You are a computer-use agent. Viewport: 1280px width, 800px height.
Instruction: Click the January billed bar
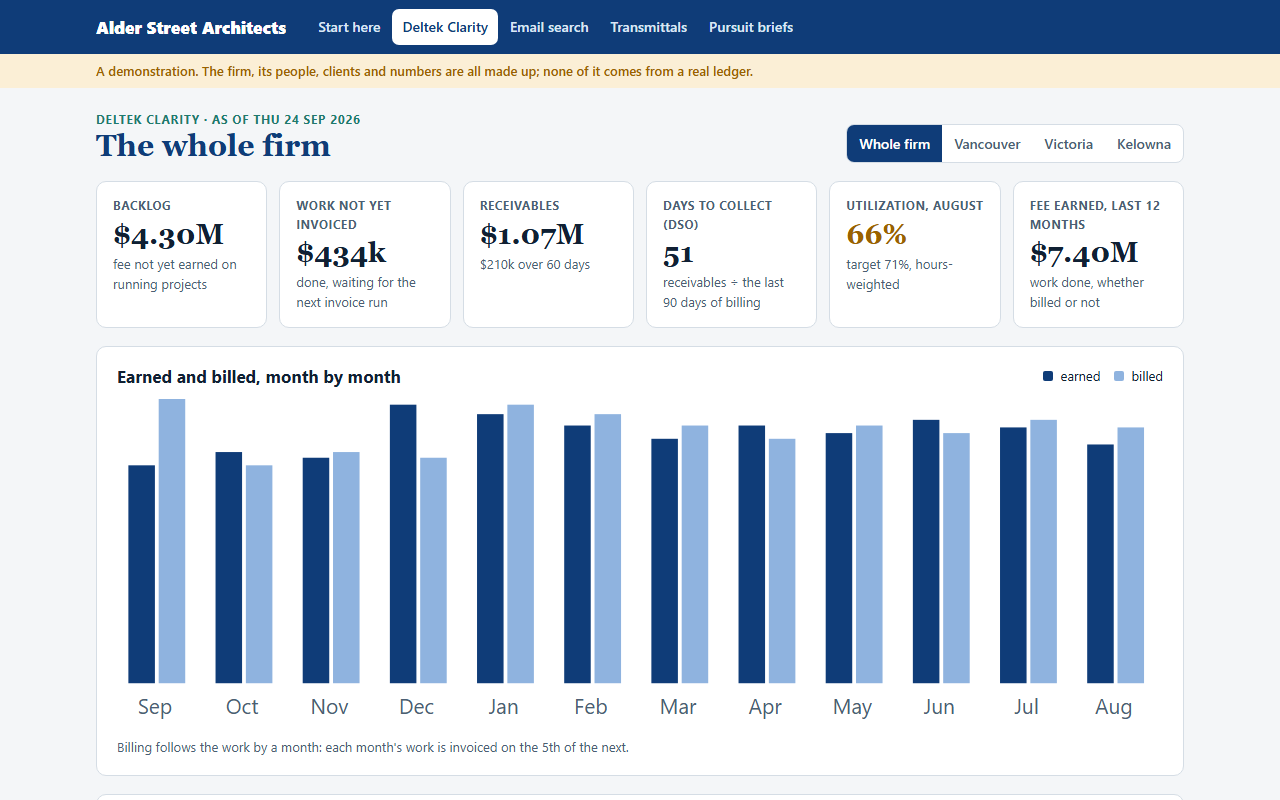click(x=520, y=544)
